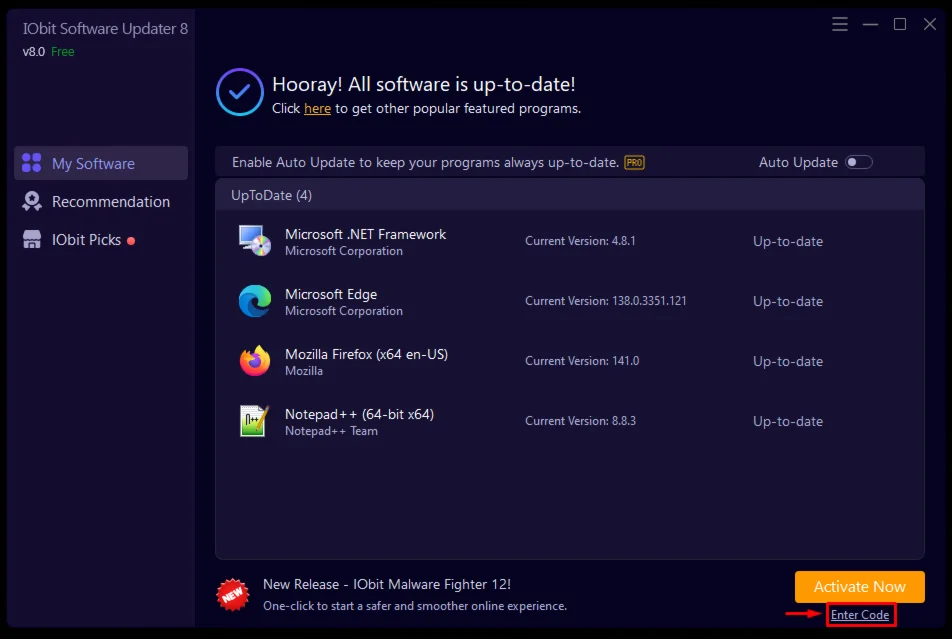Open the hamburger options menu
The height and width of the screenshot is (639, 952).
pos(840,24)
